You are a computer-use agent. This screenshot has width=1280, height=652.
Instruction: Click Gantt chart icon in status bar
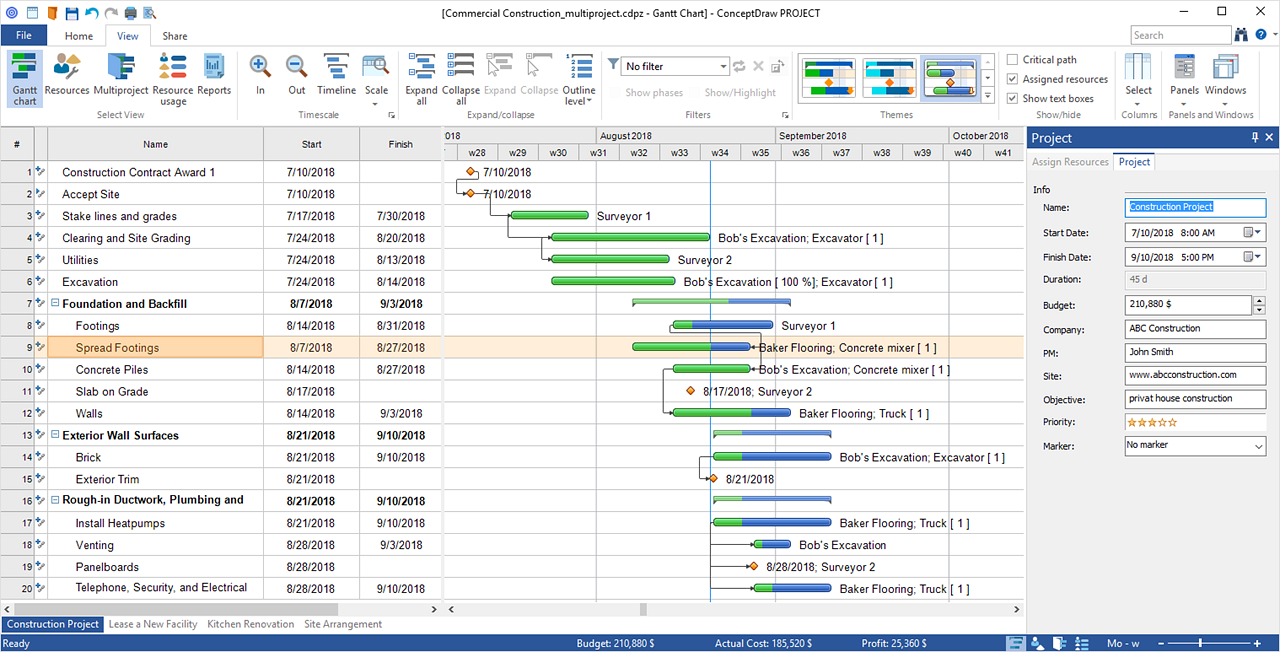tap(1015, 643)
